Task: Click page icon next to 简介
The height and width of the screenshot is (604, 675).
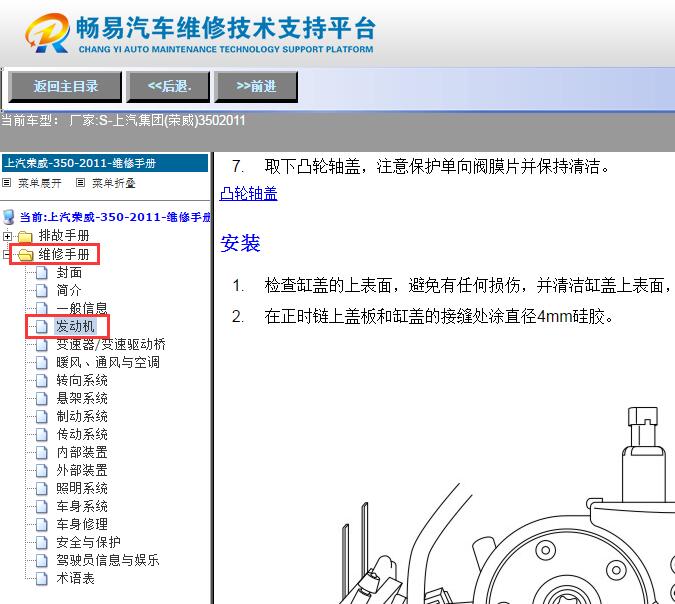Action: pyautogui.click(x=42, y=291)
